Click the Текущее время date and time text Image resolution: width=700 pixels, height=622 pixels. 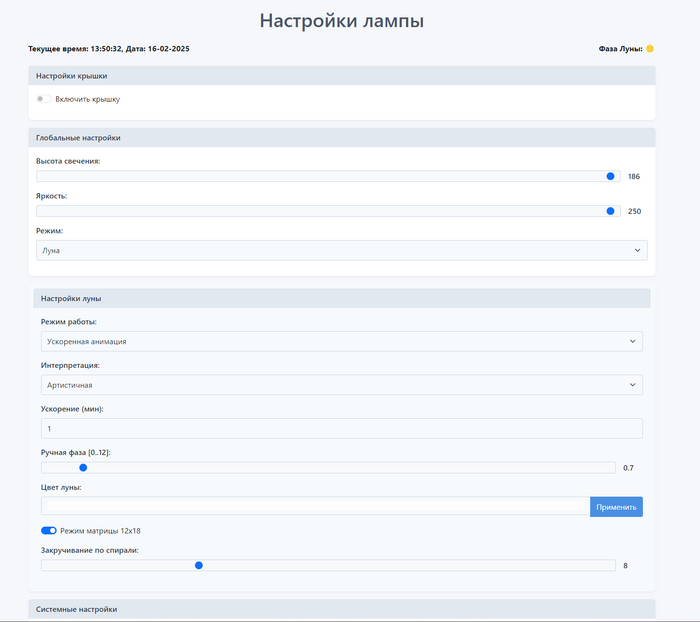point(109,48)
